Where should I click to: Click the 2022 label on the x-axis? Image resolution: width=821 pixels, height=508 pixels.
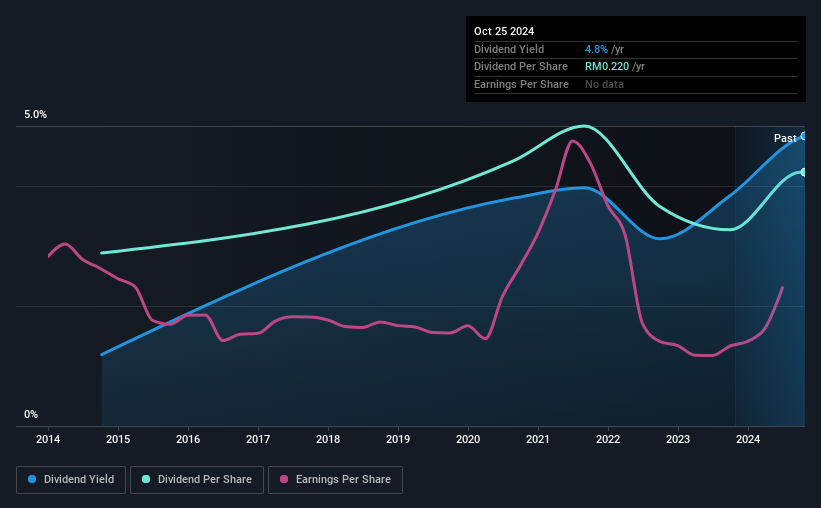pos(608,439)
